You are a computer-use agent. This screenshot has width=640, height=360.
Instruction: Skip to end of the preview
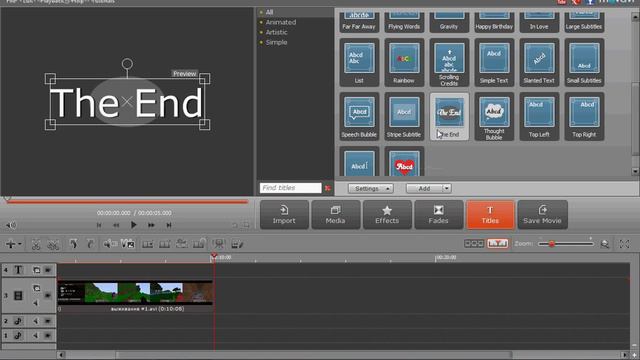tap(169, 225)
